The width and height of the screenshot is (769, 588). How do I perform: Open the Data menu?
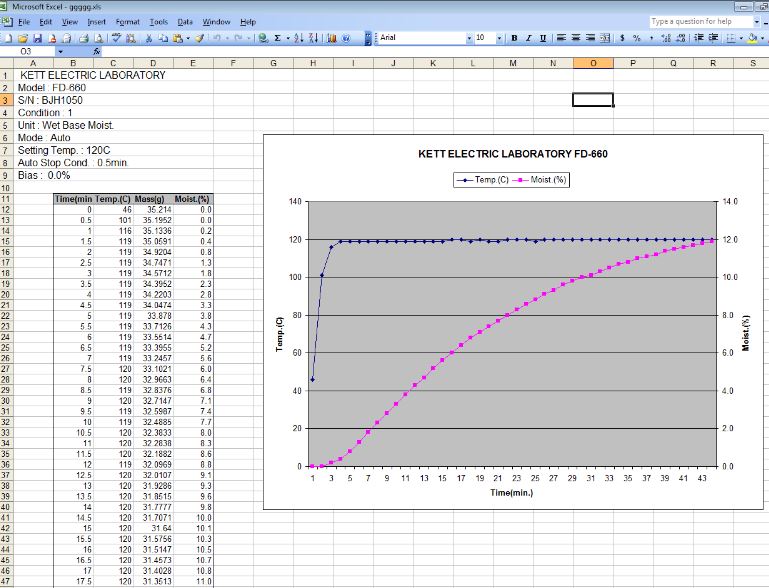[185, 21]
